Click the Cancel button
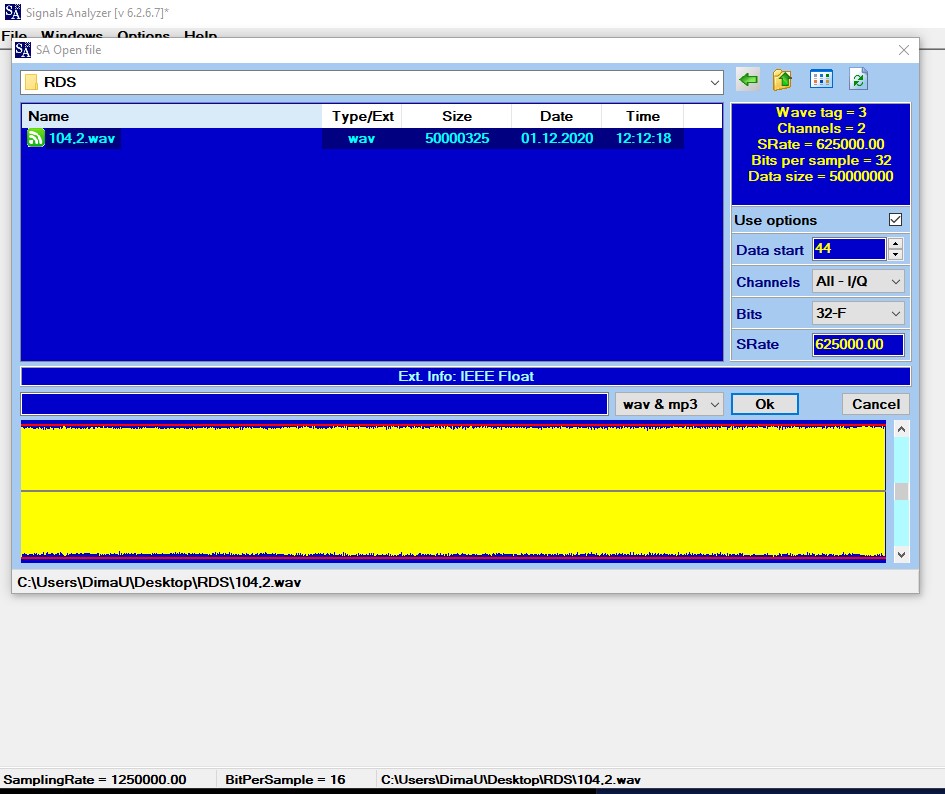 point(876,405)
